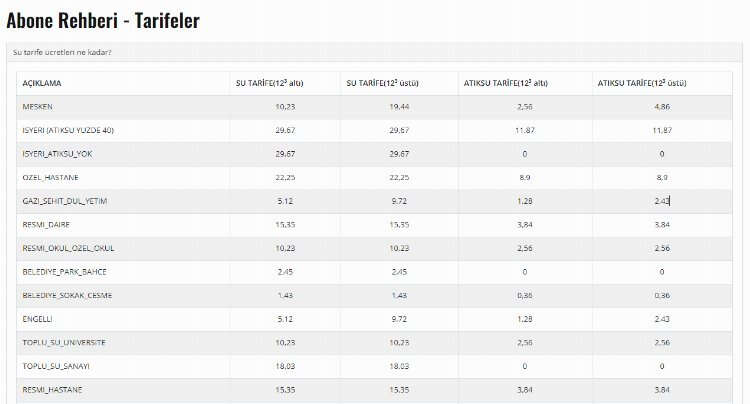Select the GAZI_SEHIT_DUL_YETIM row label
Screen dimensions: 750x404
(x=65, y=201)
